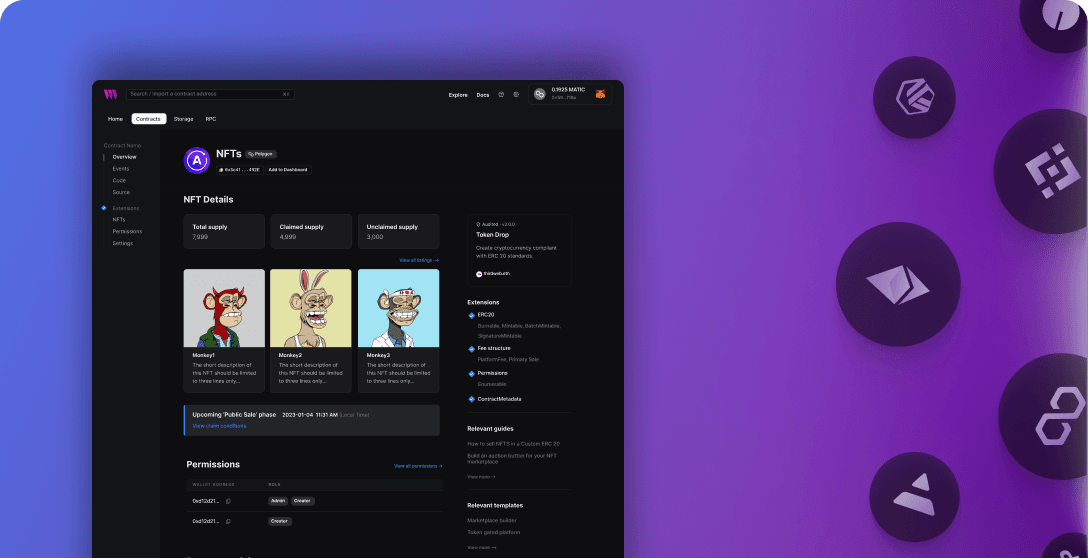Click the MetaMask fox wallet icon

click(600, 94)
